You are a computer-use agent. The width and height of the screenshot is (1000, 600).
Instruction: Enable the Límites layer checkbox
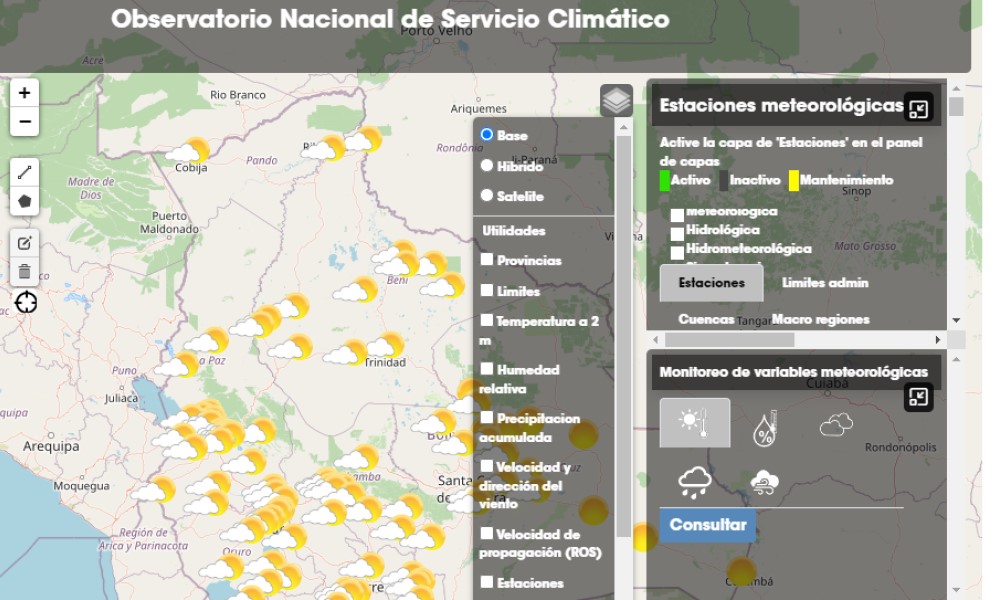point(487,289)
